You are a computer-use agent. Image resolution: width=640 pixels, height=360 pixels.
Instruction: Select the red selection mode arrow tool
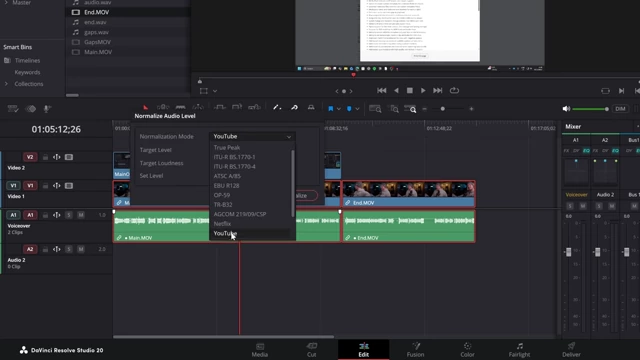145,108
